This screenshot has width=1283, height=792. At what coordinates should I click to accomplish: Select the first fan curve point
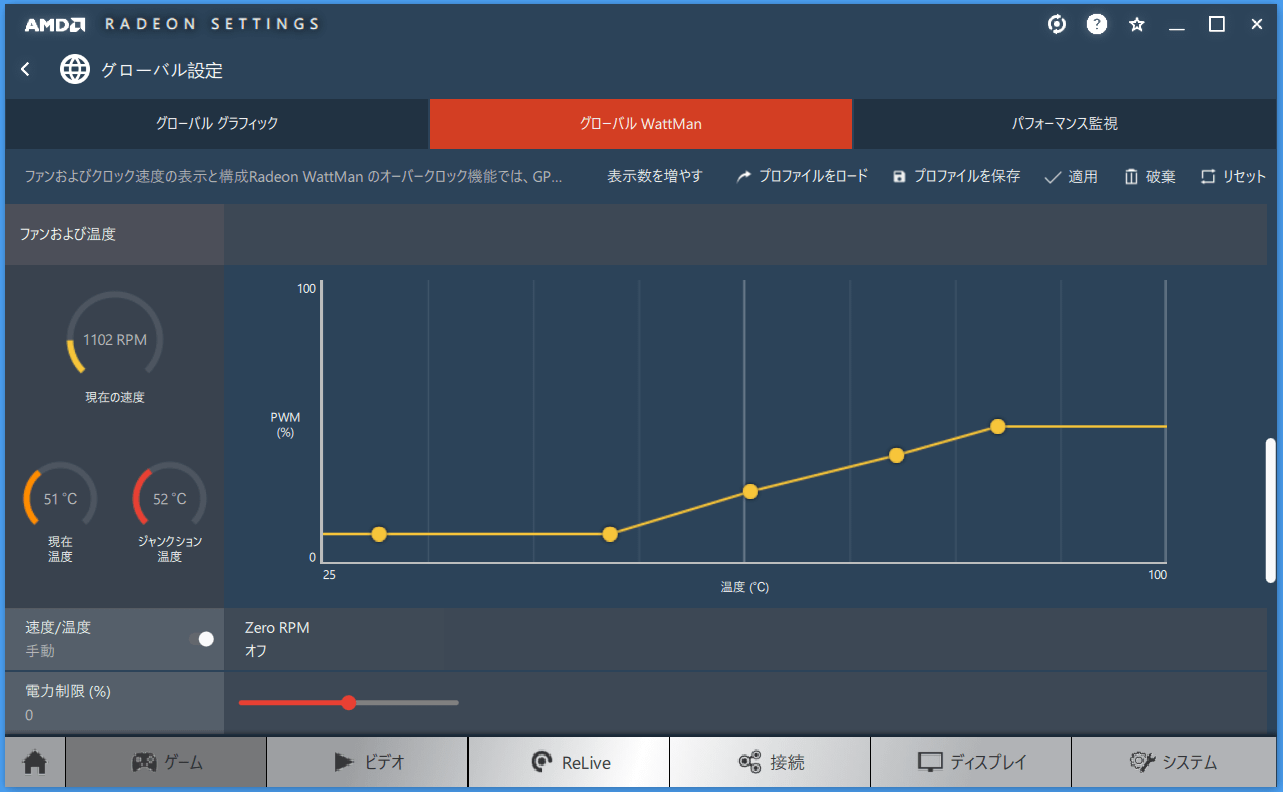click(379, 534)
